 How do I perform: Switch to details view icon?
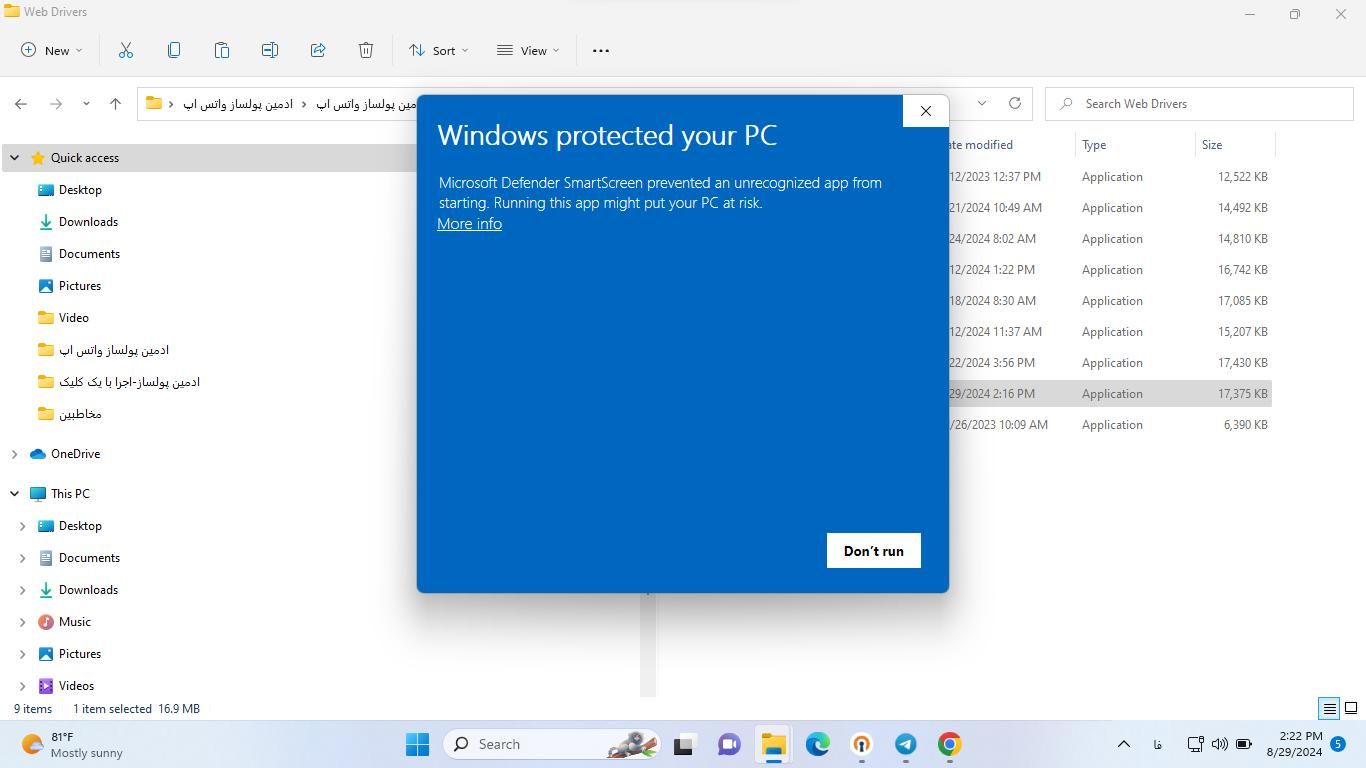1329,709
